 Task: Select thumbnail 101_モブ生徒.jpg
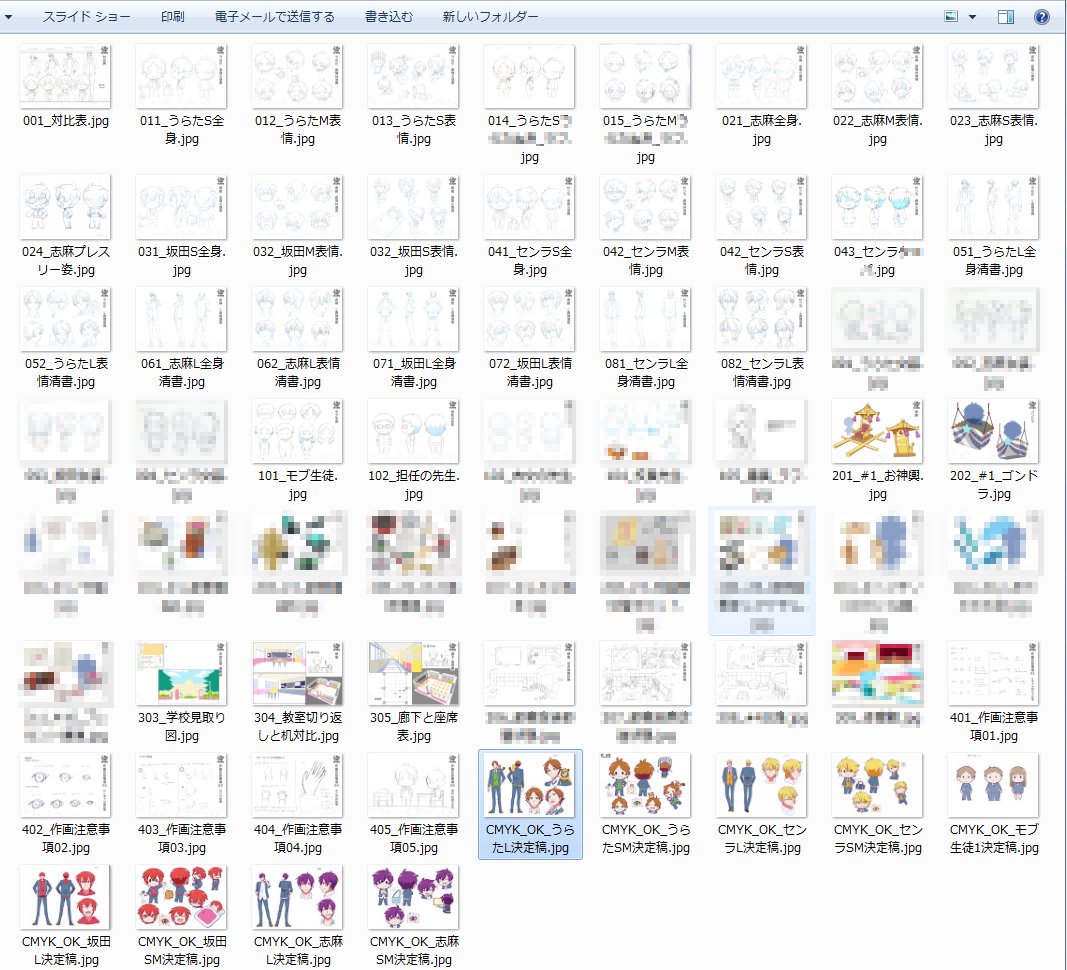click(x=297, y=432)
